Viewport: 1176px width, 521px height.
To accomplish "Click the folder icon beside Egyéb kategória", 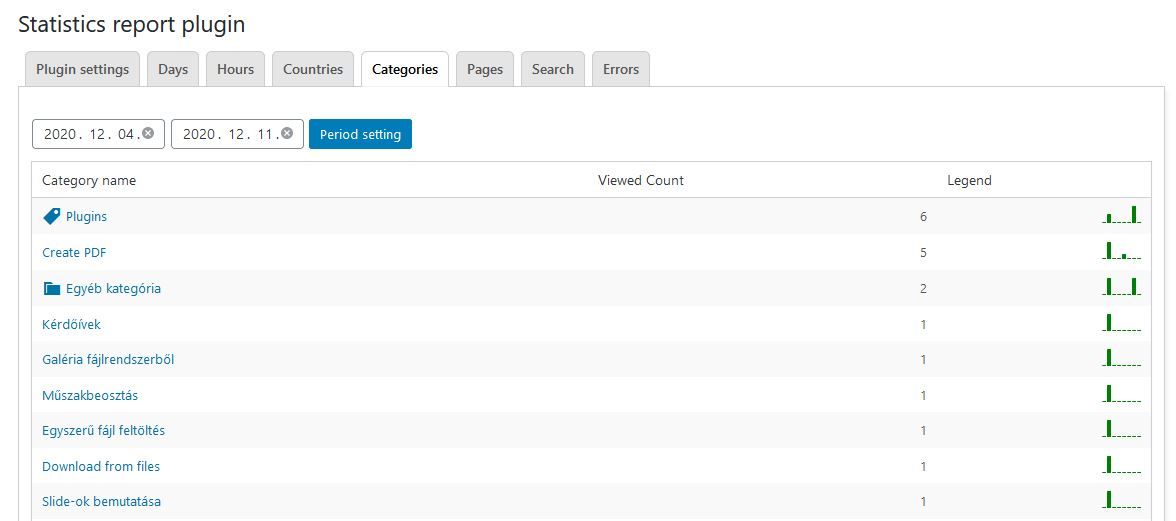I will click(x=52, y=288).
